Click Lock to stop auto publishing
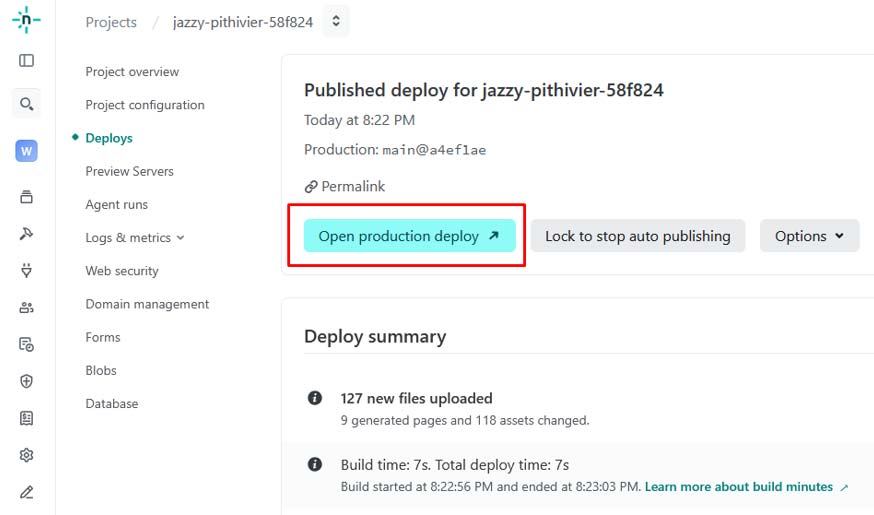 [638, 236]
